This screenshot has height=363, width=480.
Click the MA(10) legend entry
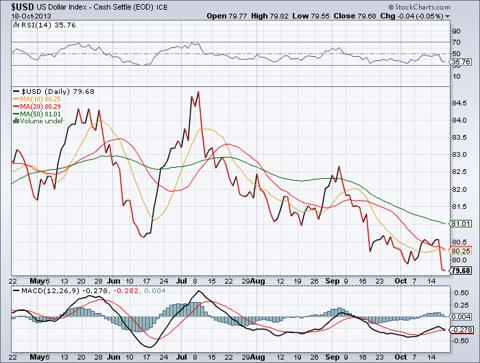click(x=37, y=99)
